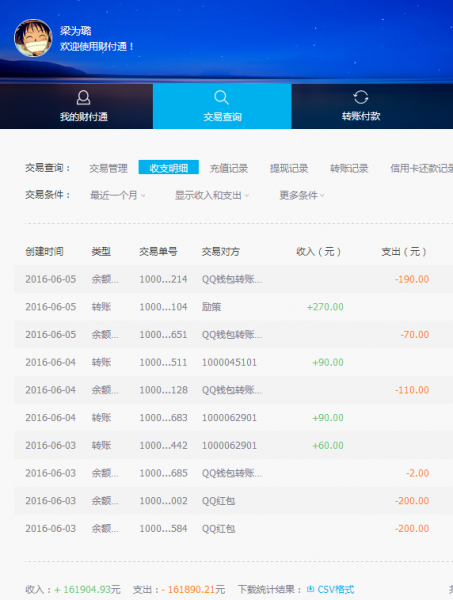Click the 创建时间 column header
Screen dimensions: 453x600
coord(44,251)
